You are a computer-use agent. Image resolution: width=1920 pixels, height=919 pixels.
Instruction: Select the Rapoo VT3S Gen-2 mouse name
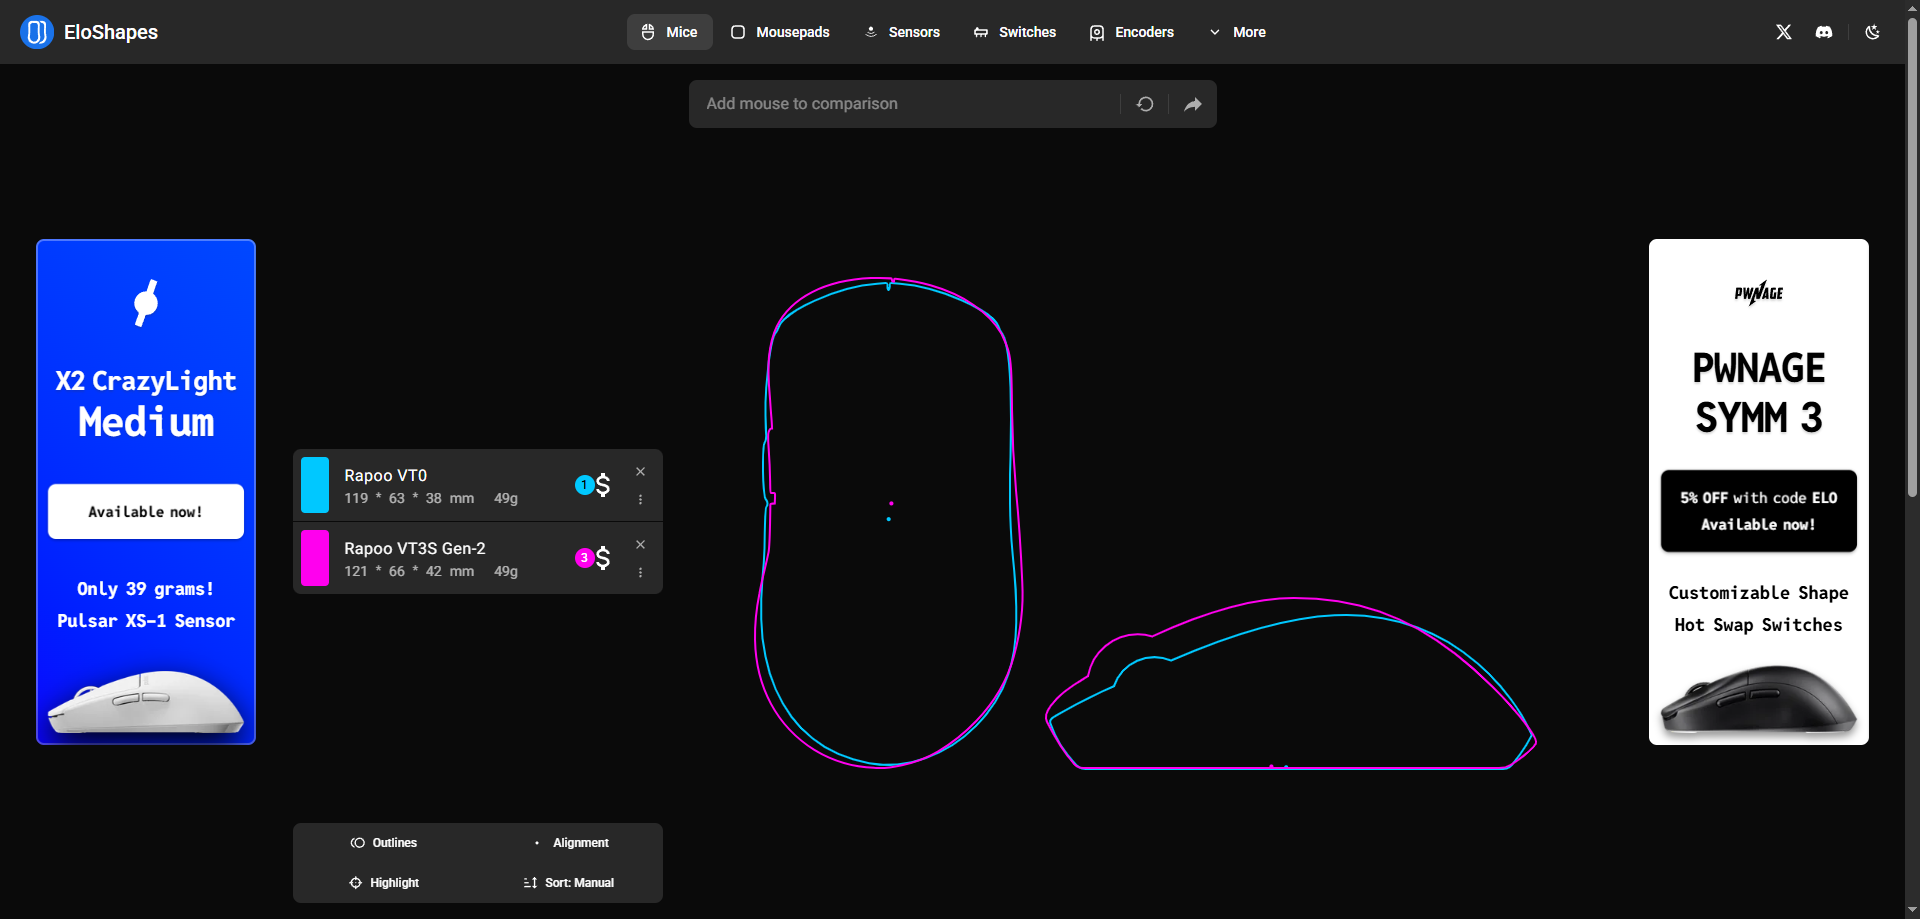click(x=415, y=548)
